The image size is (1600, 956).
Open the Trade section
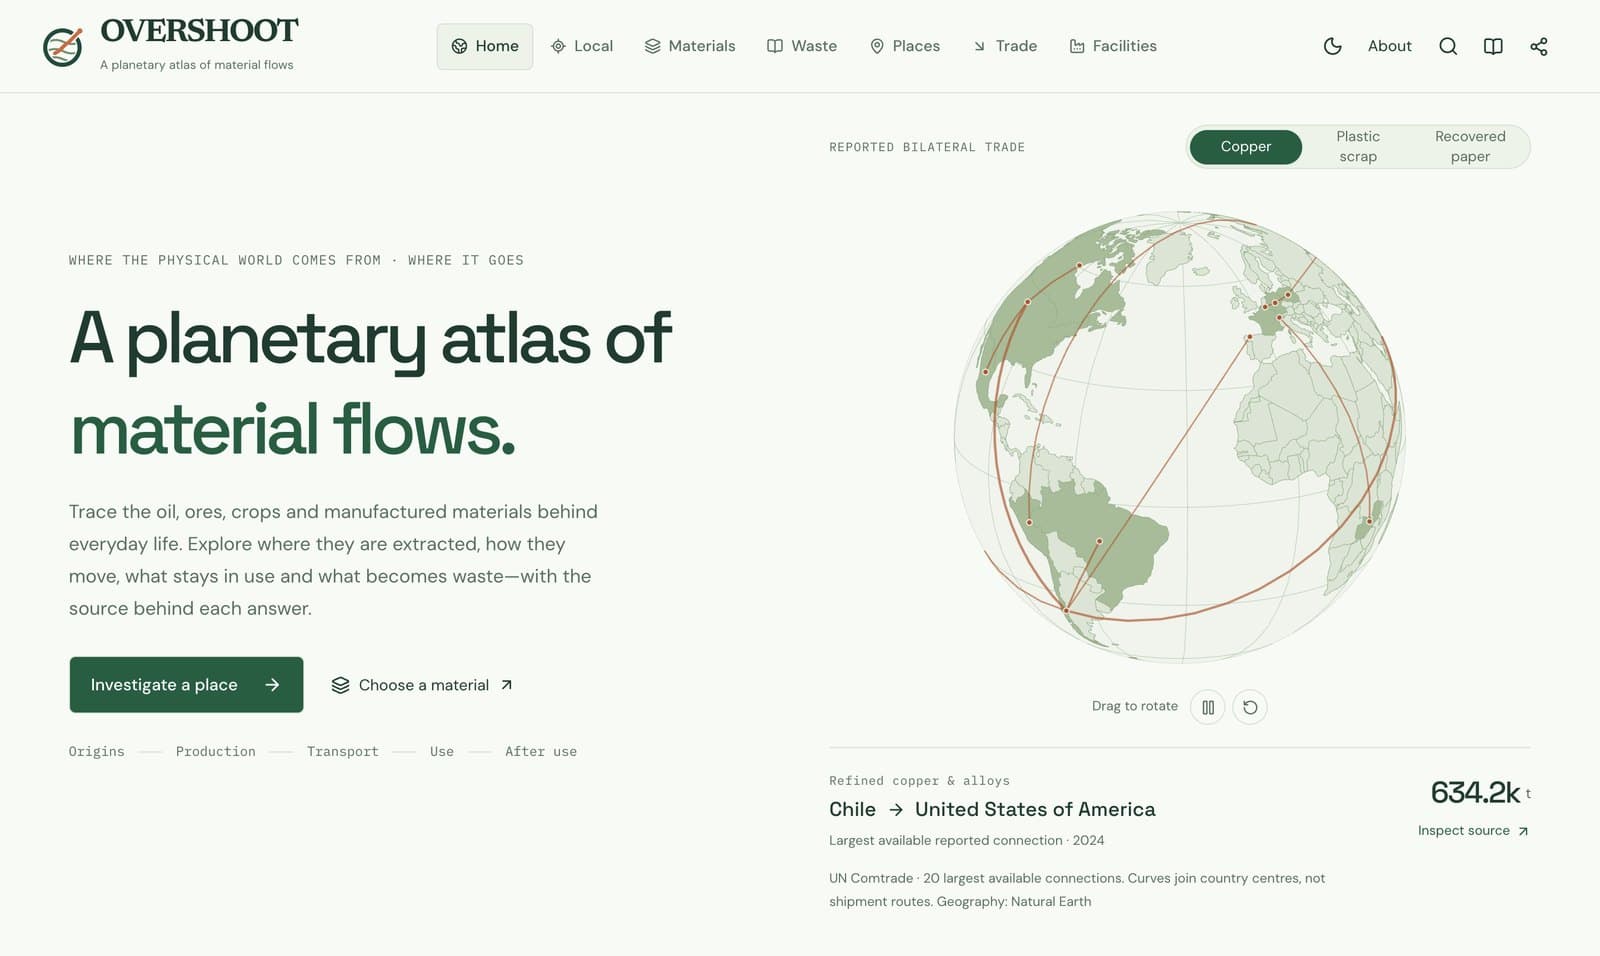tap(1005, 46)
